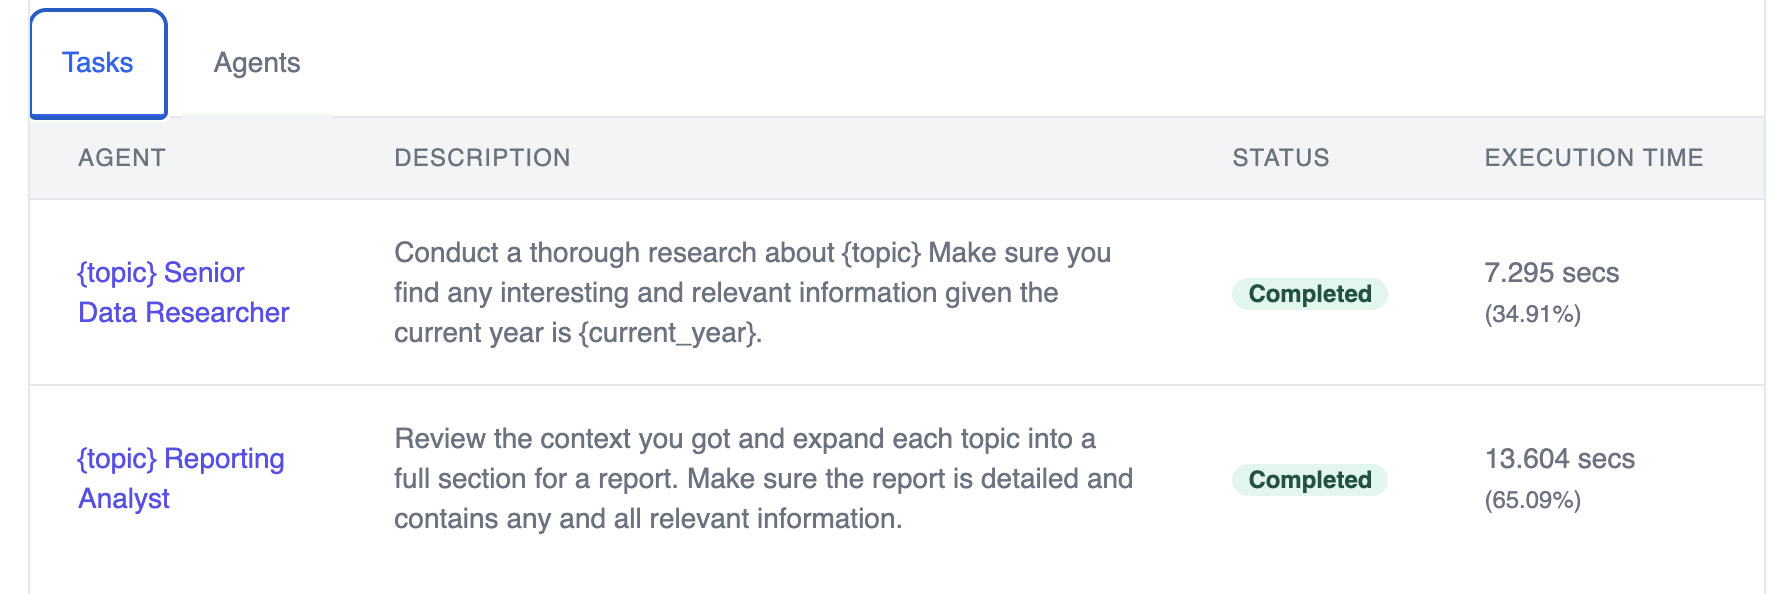Switch to the Agents tab
Viewport: 1778px width, 594px height.
257,63
